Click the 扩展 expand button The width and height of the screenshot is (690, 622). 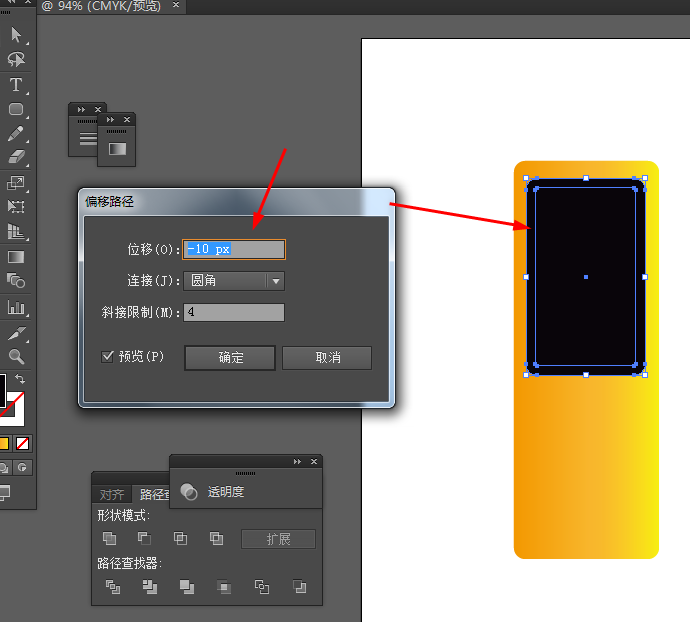(278, 539)
